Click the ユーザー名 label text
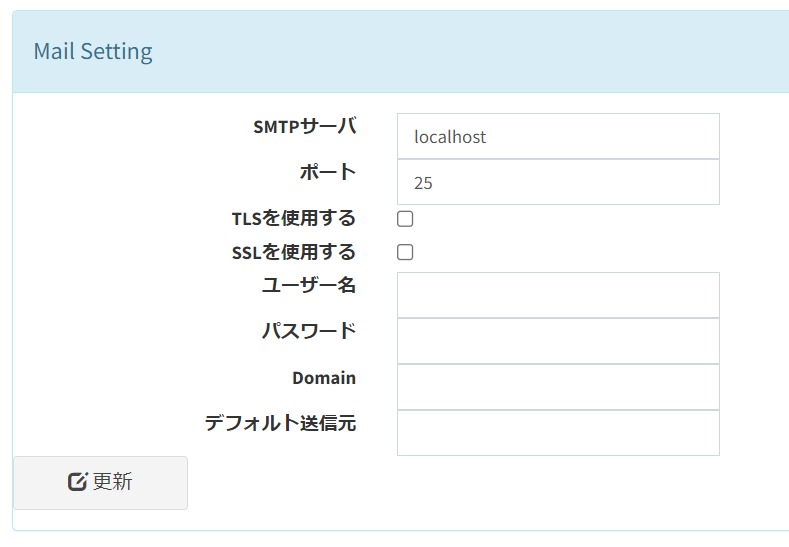789x547 pixels. click(x=308, y=285)
